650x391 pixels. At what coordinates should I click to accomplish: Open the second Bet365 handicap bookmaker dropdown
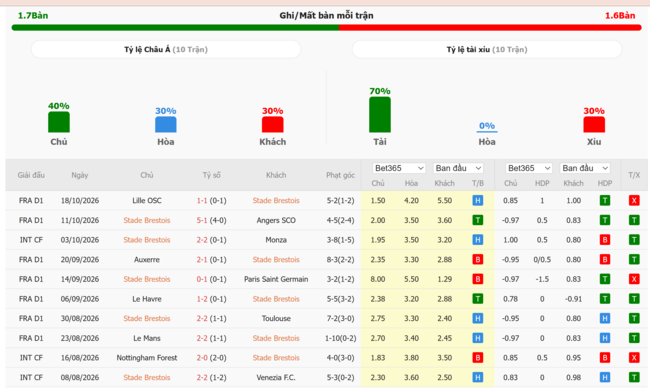pos(529,168)
